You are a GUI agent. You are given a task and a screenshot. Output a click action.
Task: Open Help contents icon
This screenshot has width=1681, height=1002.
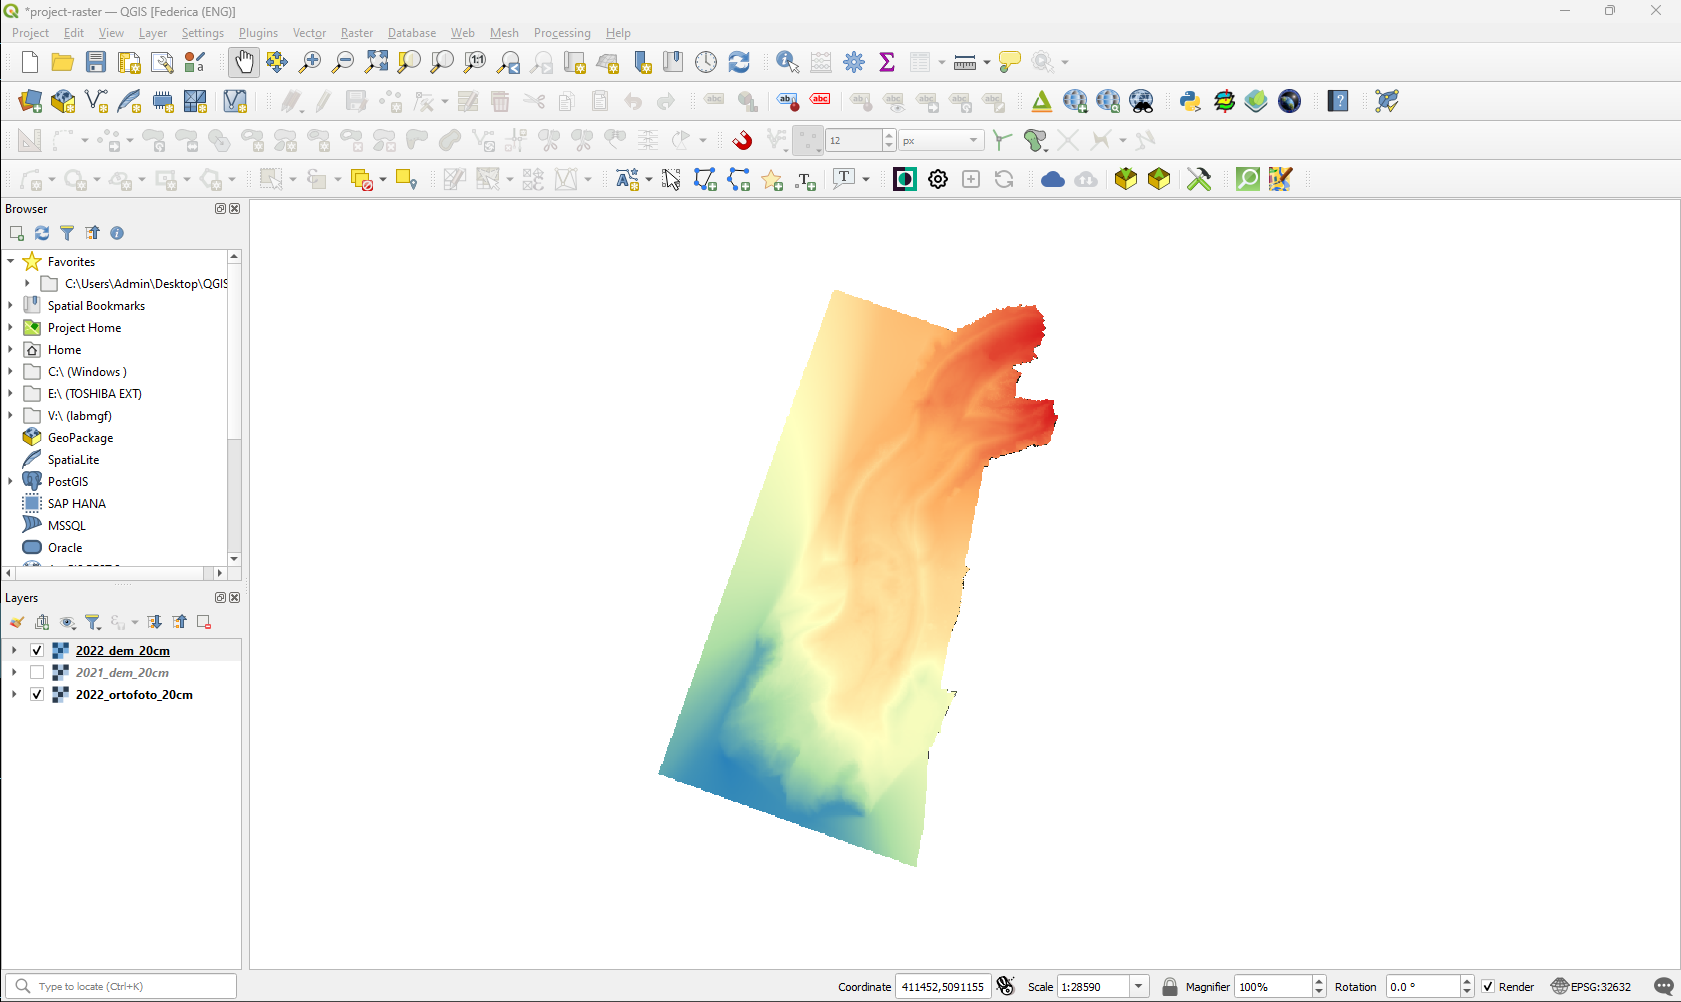pos(1338,101)
